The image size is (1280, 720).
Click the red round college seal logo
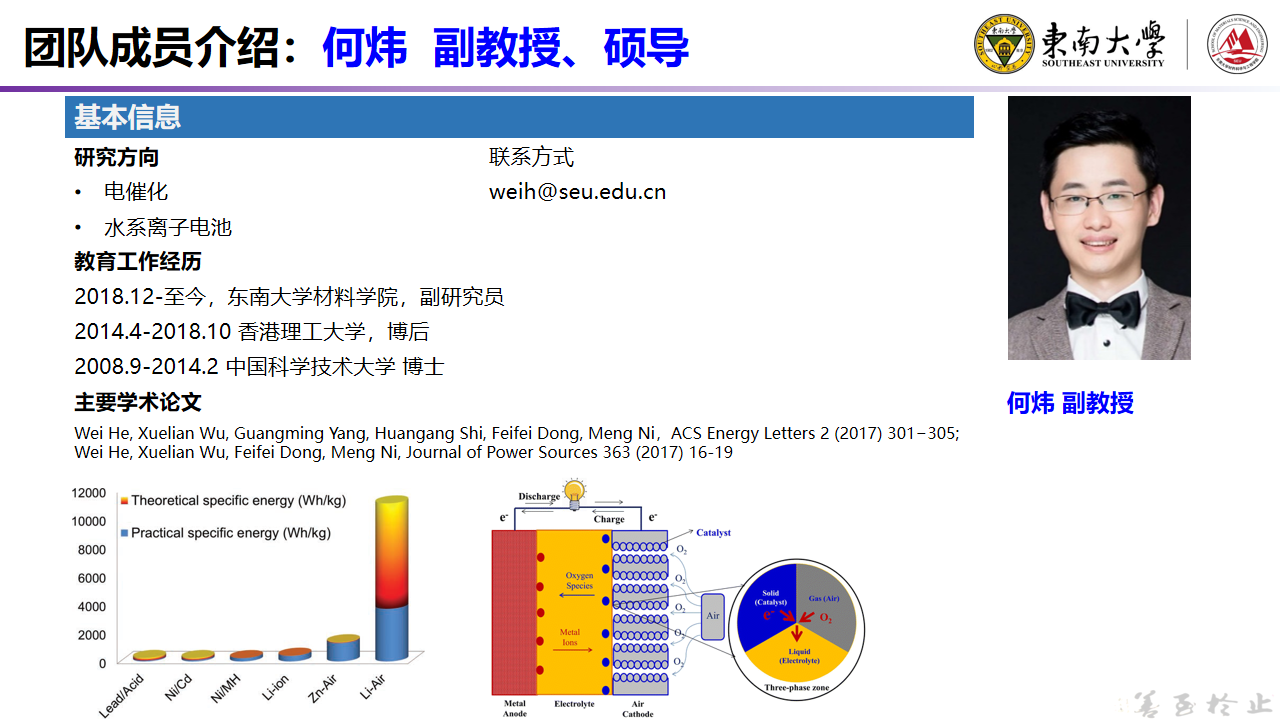coord(1237,44)
